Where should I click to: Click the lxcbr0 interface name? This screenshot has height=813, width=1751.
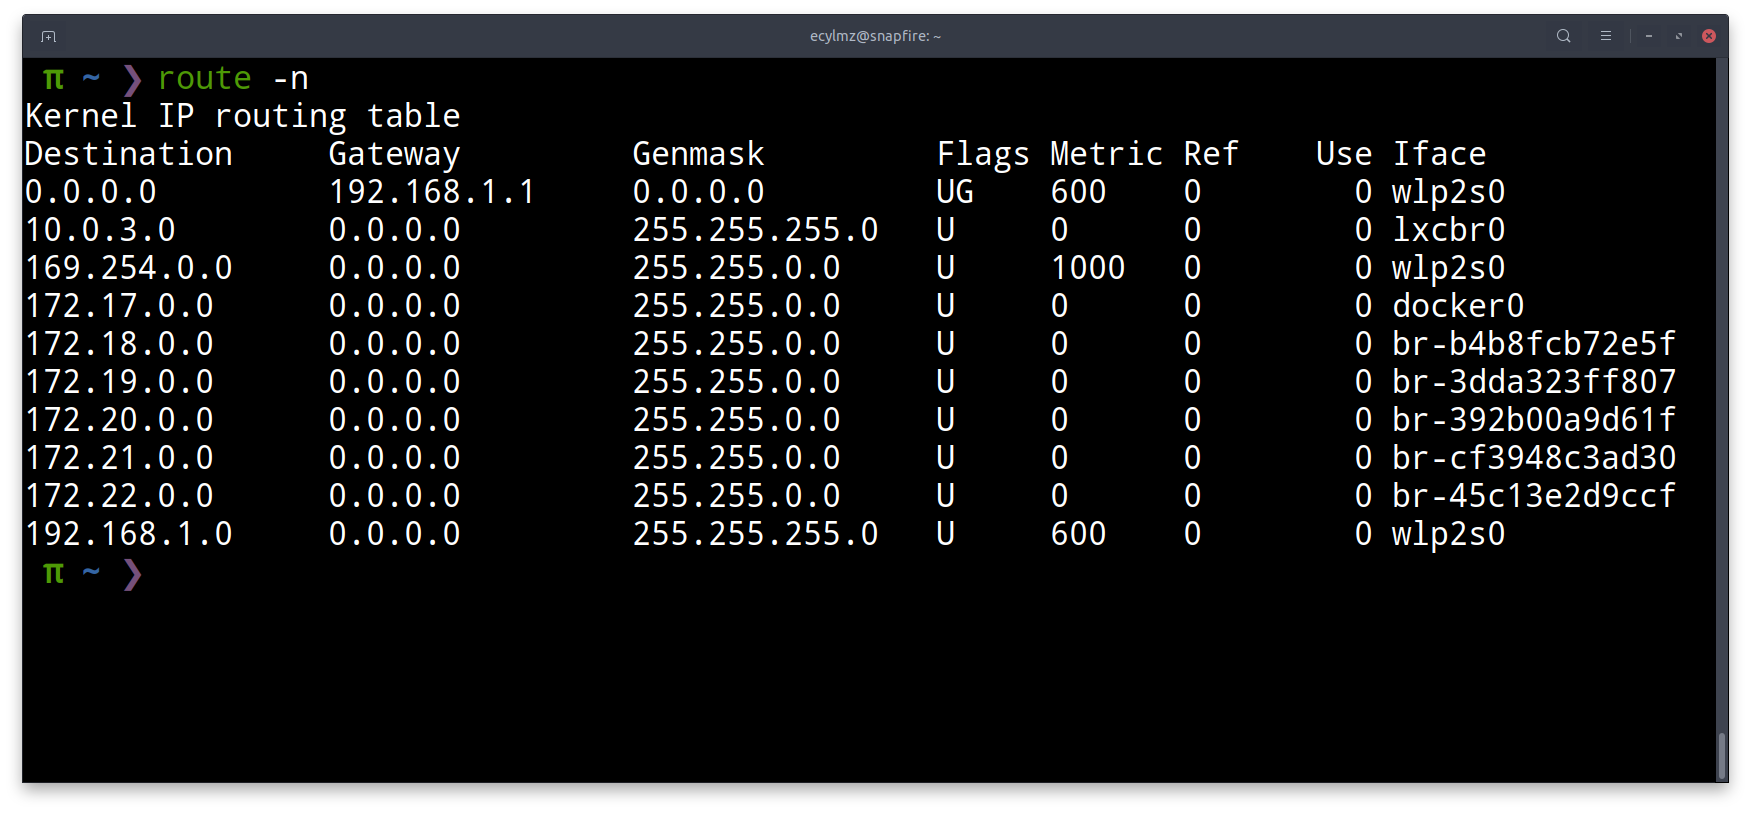(1448, 230)
